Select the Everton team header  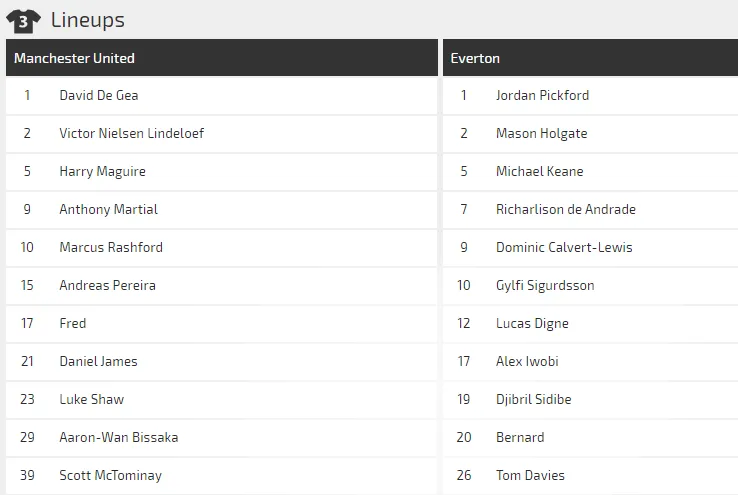pyautogui.click(x=475, y=58)
